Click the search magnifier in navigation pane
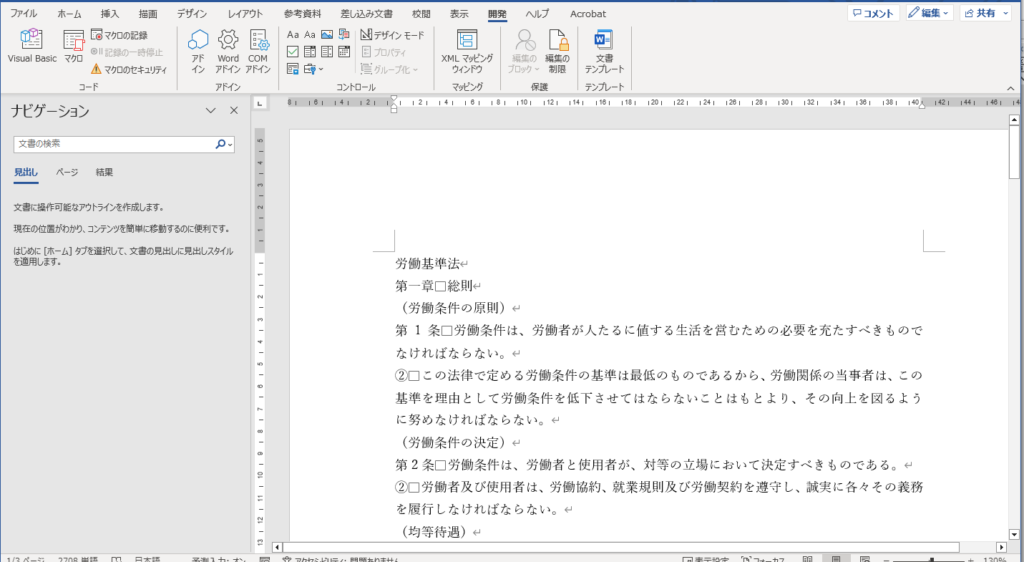Viewport: 1024px width, 562px height. click(220, 144)
